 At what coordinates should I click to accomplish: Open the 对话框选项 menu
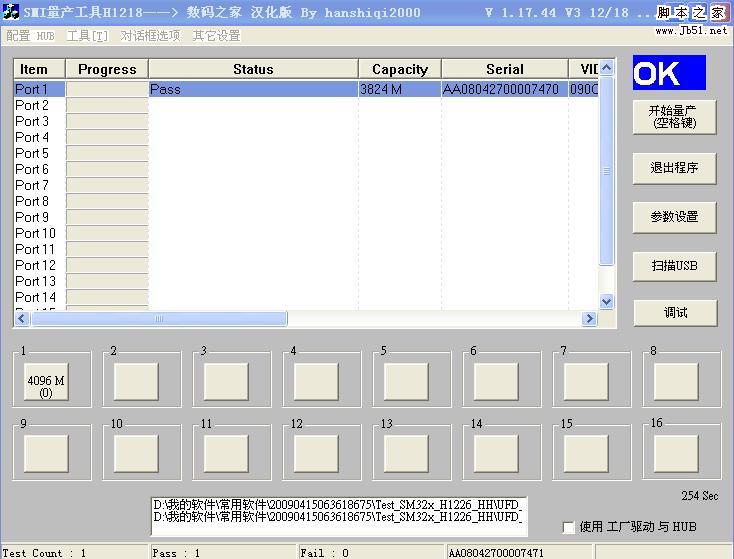coord(150,36)
